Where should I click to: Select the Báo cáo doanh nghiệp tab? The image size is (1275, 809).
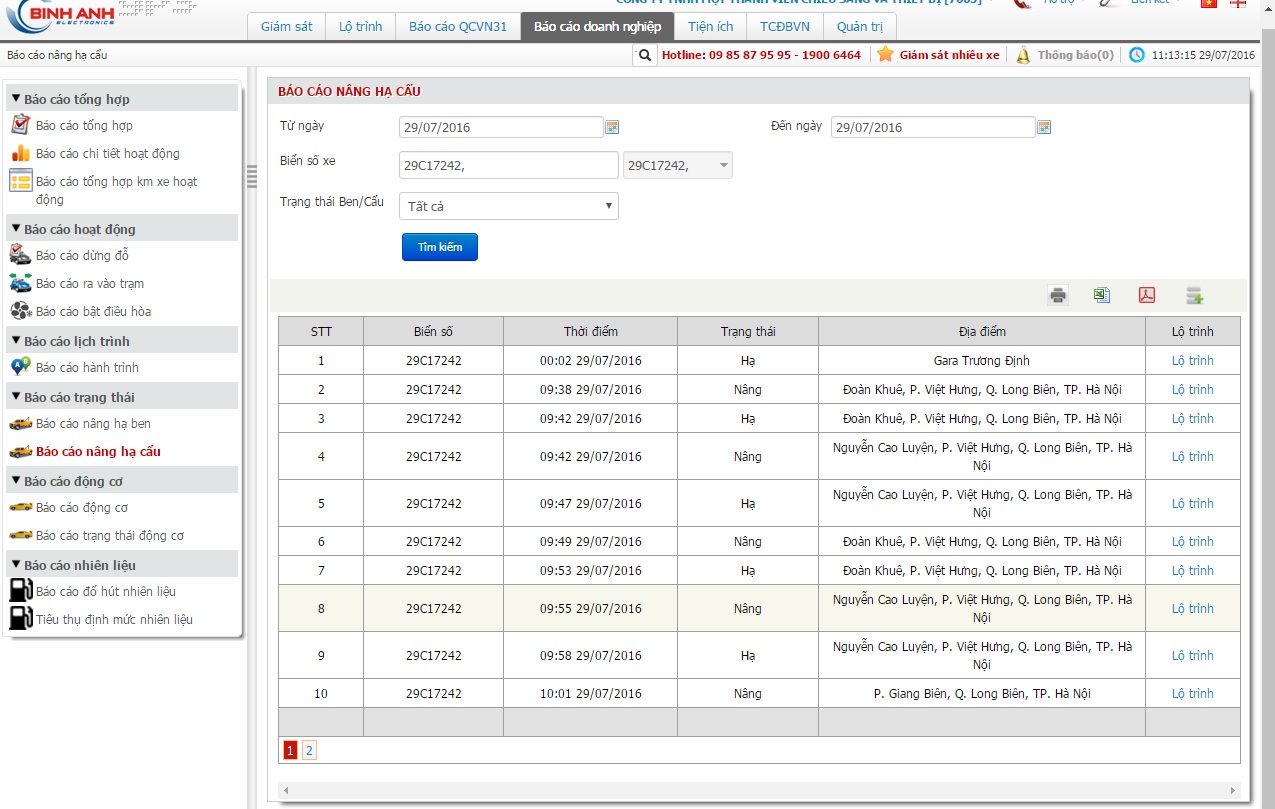click(x=597, y=27)
